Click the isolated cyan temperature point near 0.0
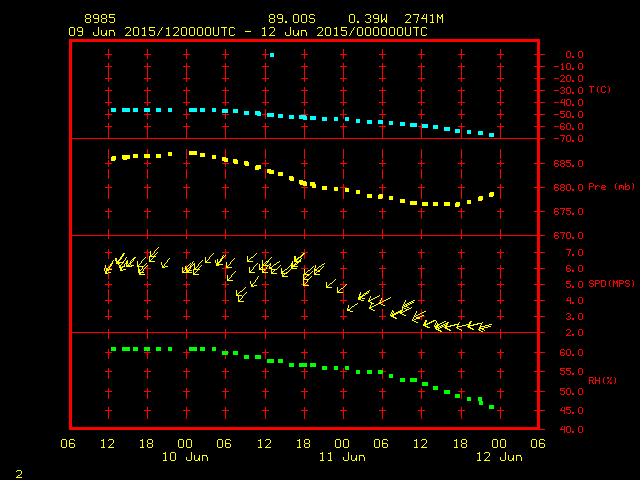The image size is (640, 480). click(272, 55)
